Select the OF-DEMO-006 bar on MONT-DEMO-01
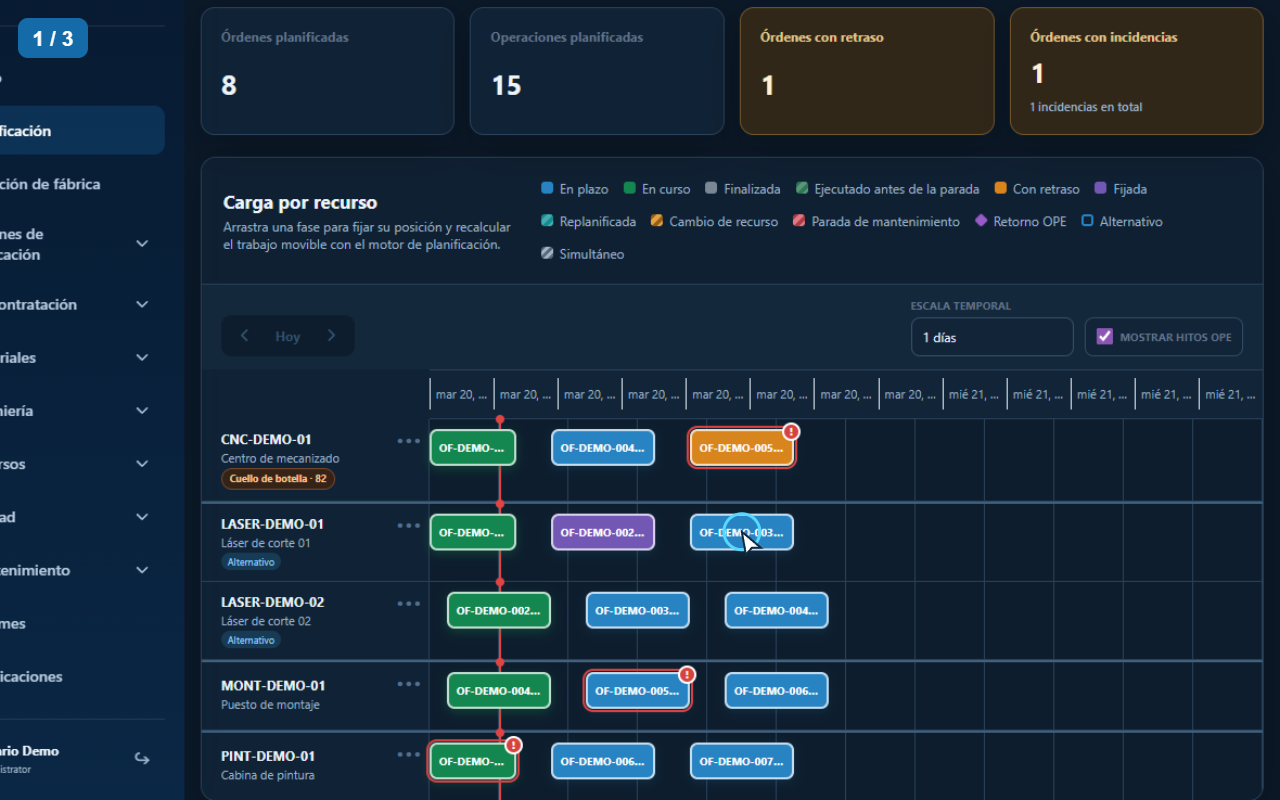Screen dimensions: 1280x800 pos(776,691)
